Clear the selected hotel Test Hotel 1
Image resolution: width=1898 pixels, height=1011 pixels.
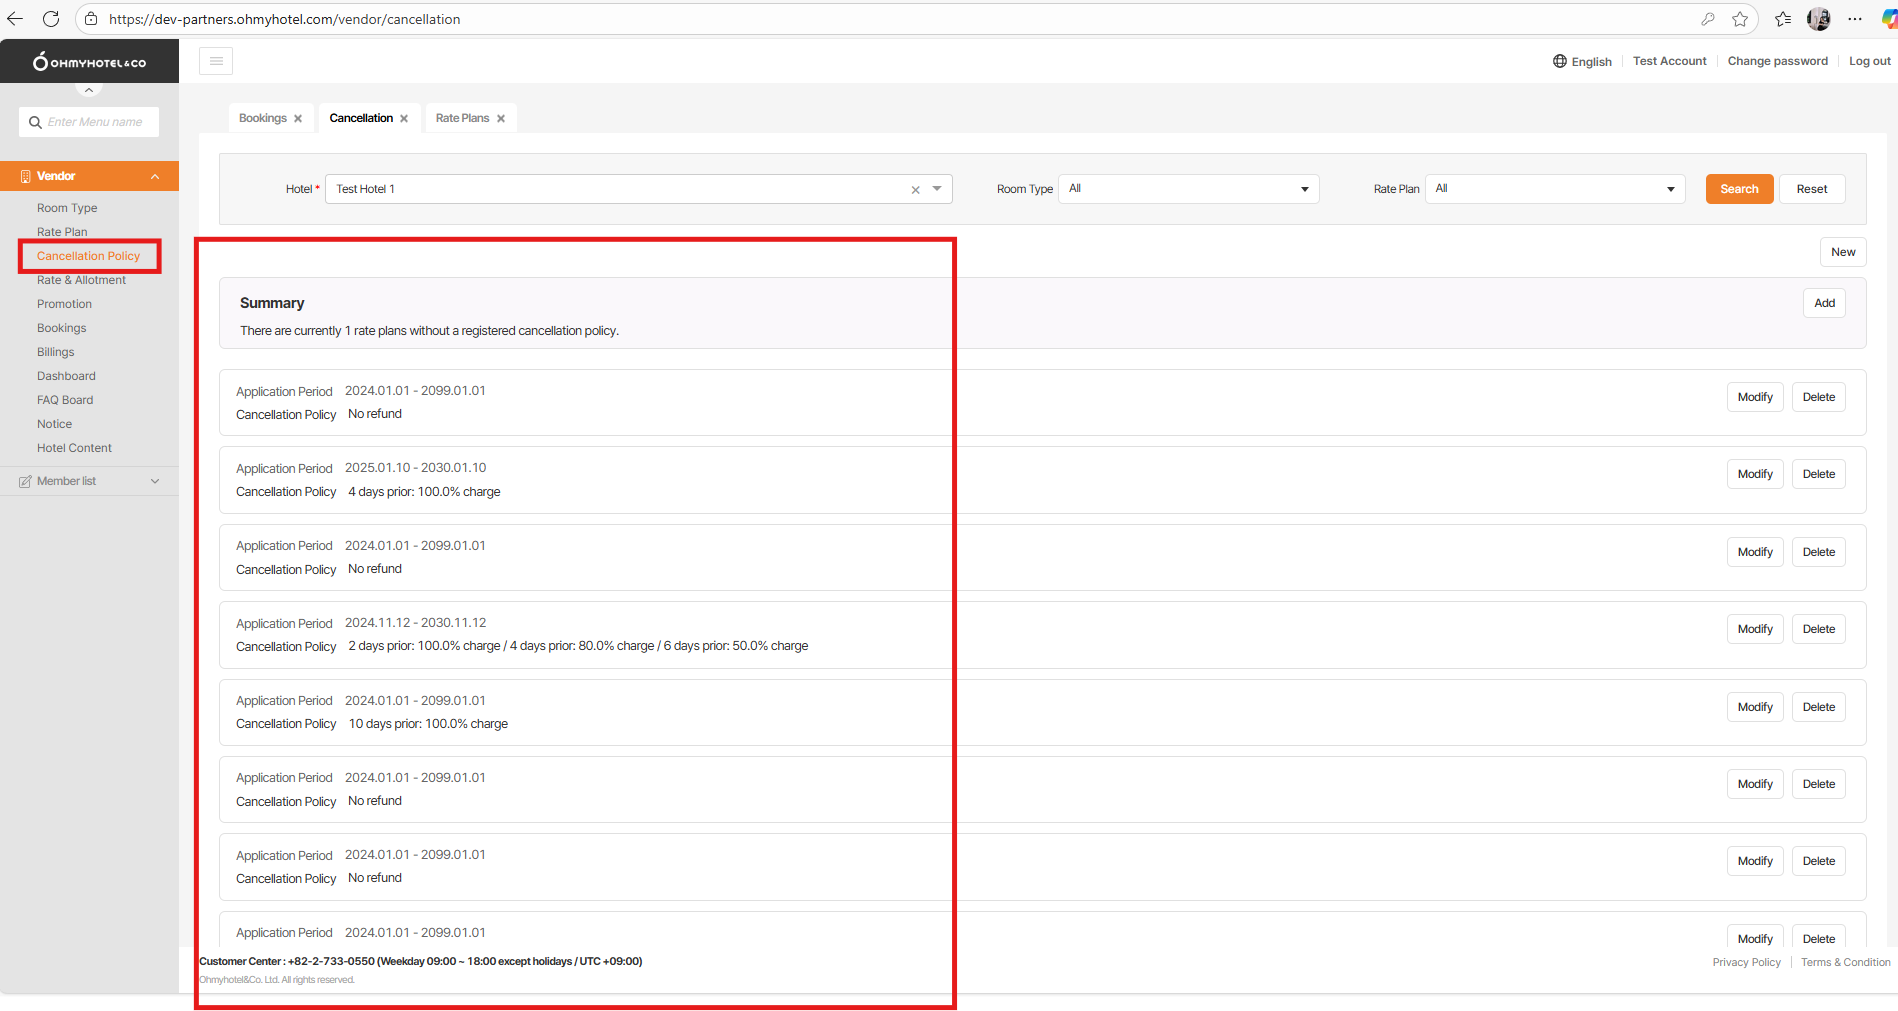915,189
